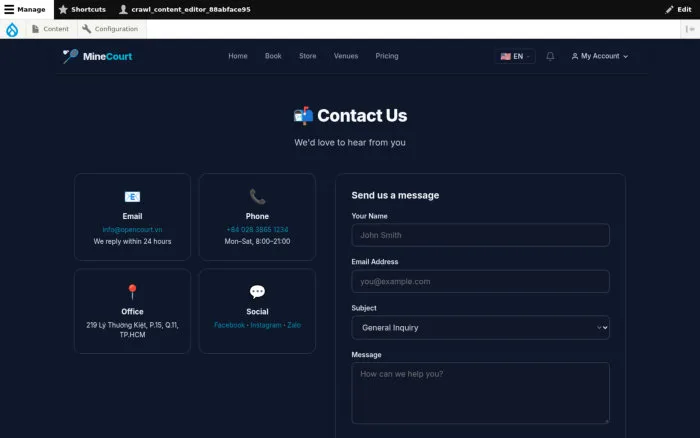Open the Shortcuts star menu
This screenshot has width=700, height=438.
point(83,9)
